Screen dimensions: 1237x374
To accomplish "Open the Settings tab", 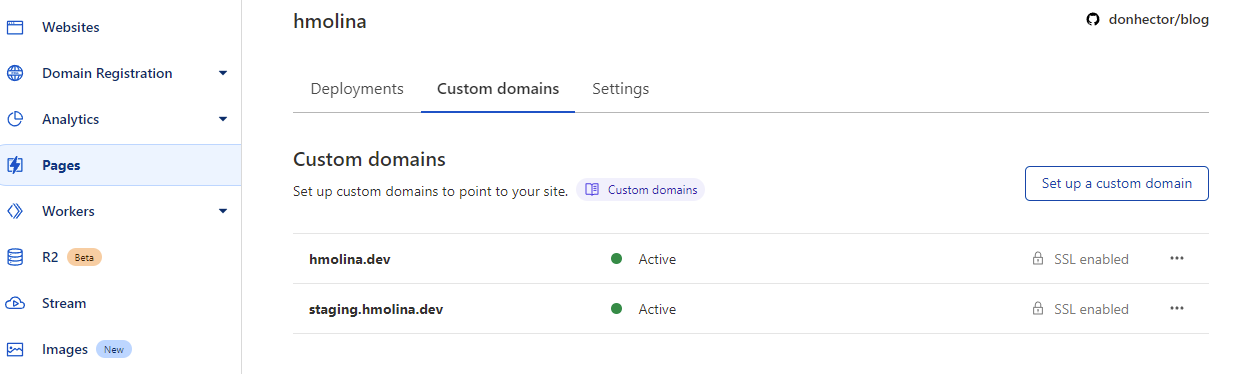I will pos(621,89).
